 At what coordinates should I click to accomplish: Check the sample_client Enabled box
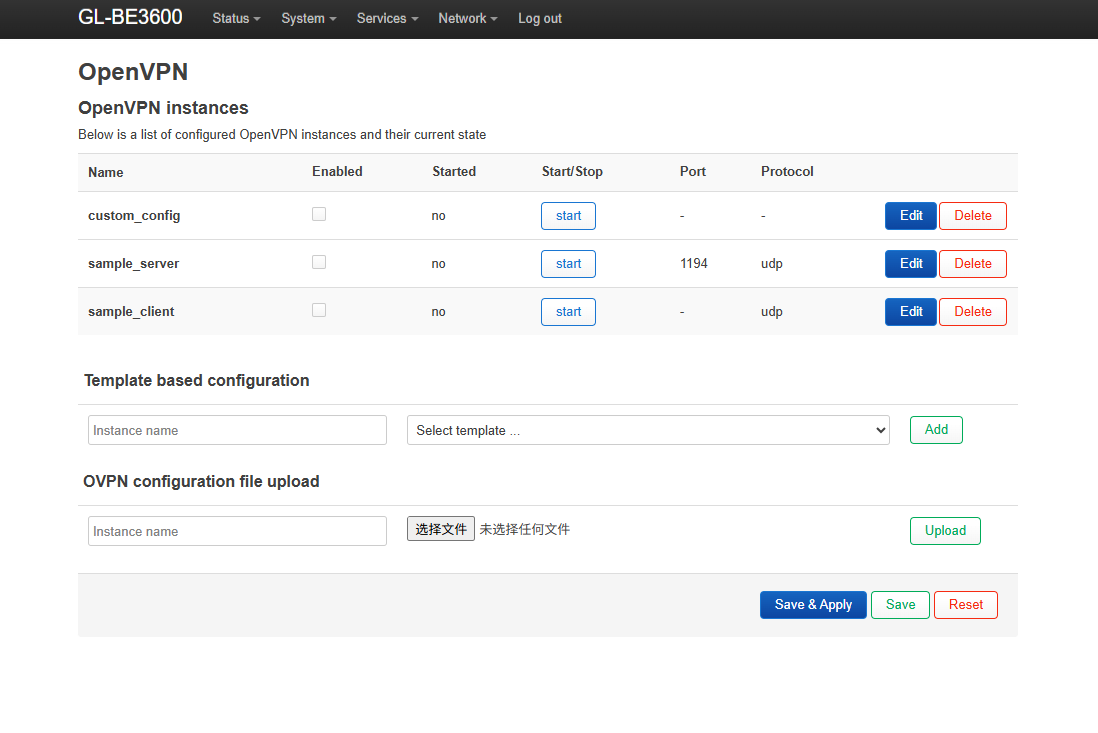coord(319,310)
